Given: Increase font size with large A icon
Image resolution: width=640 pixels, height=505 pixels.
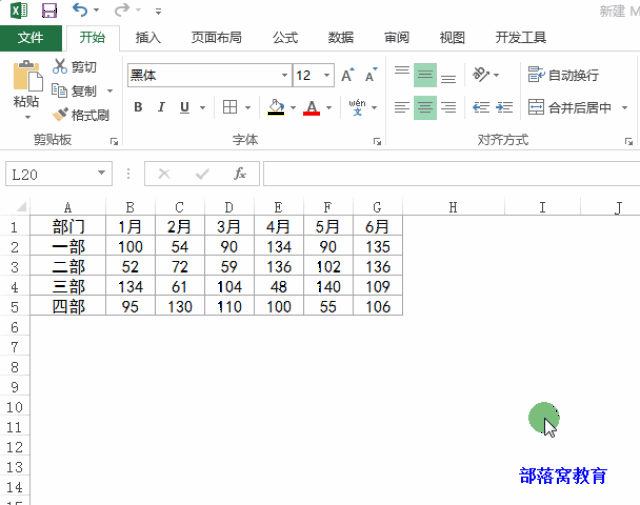Looking at the screenshot, I should (x=347, y=75).
